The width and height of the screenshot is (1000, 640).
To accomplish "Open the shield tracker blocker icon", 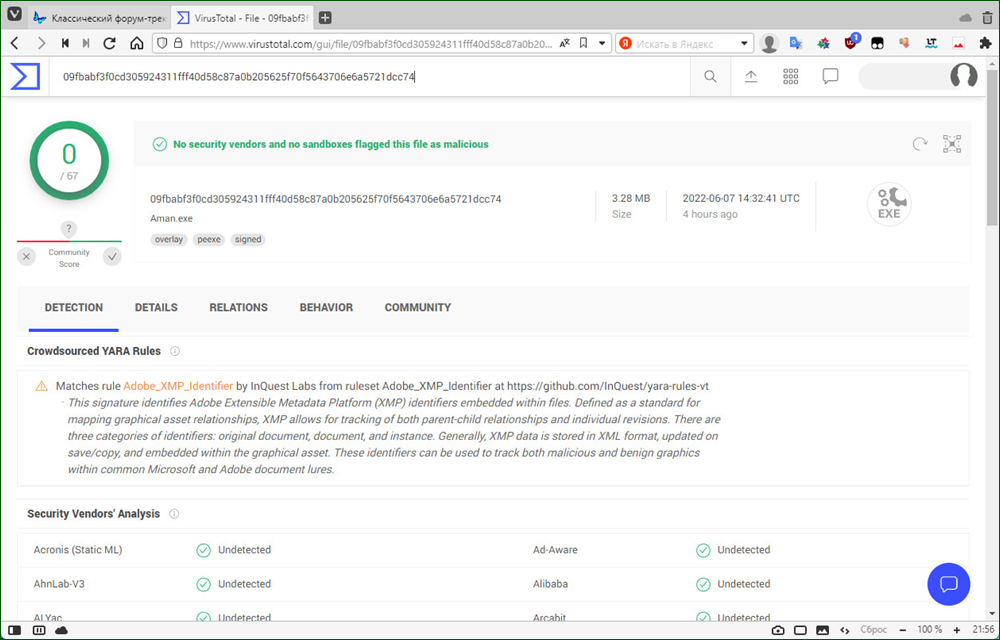I will point(163,43).
